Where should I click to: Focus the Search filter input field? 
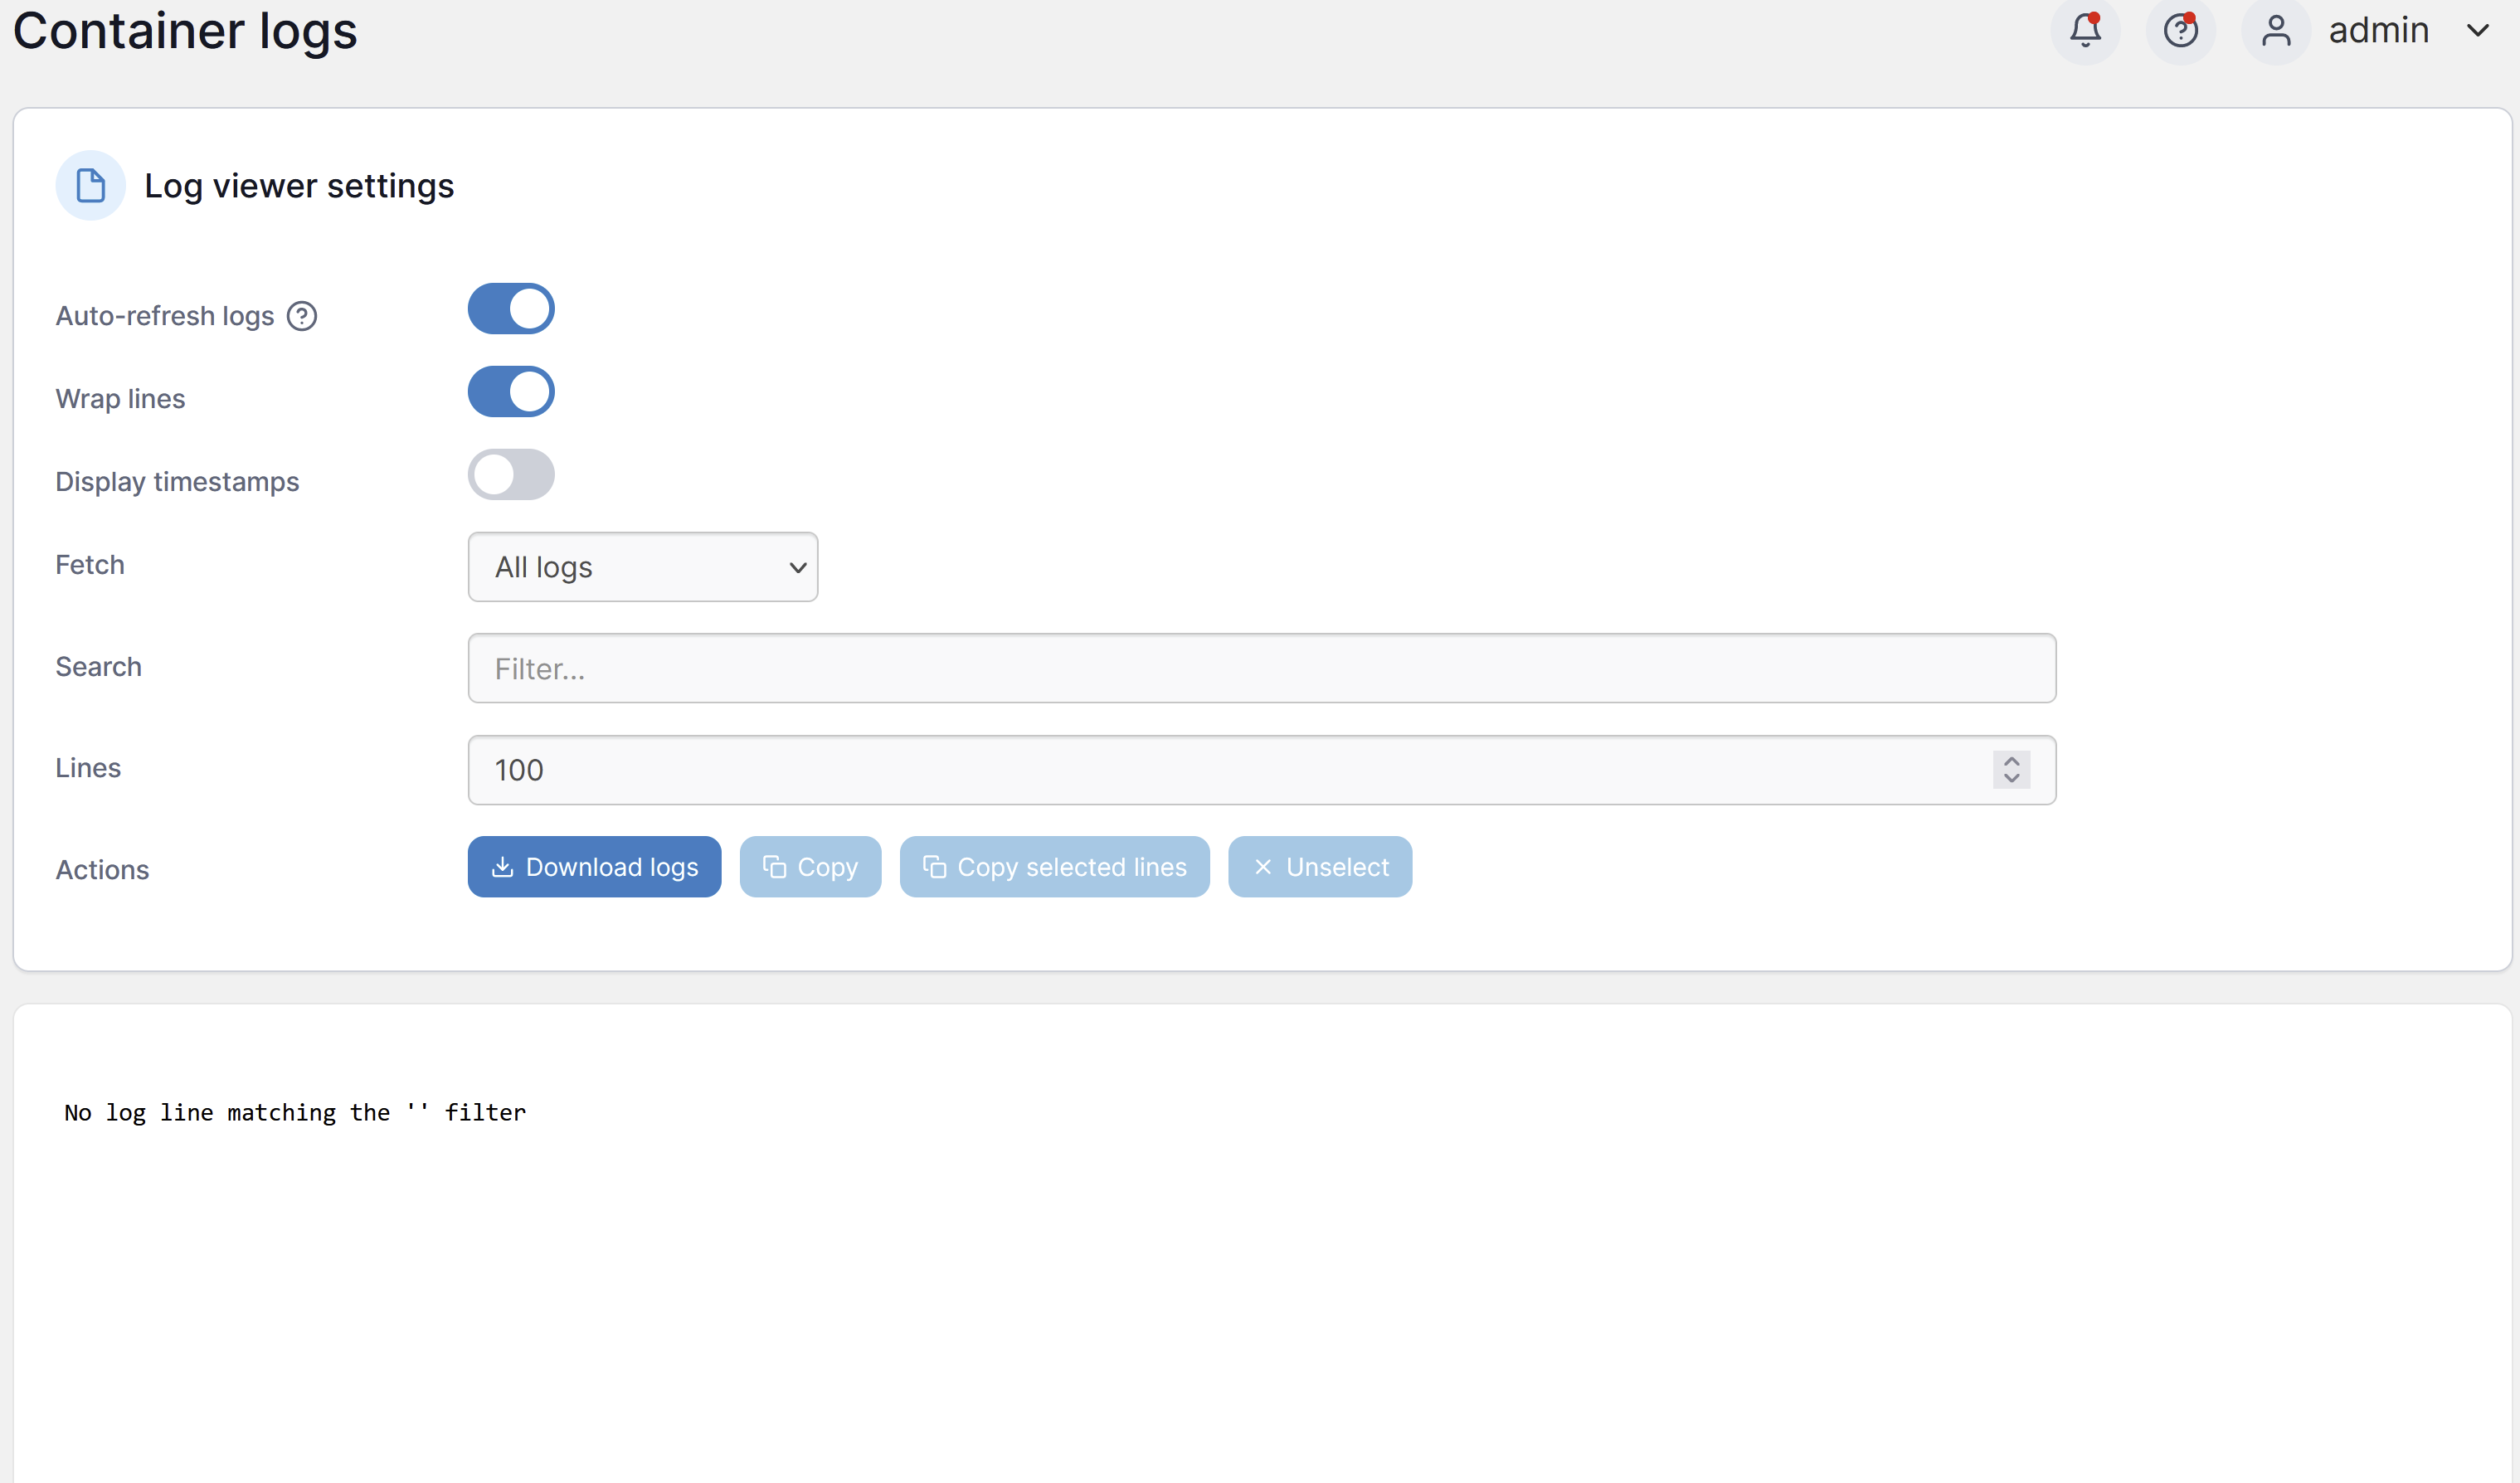pyautogui.click(x=1262, y=669)
